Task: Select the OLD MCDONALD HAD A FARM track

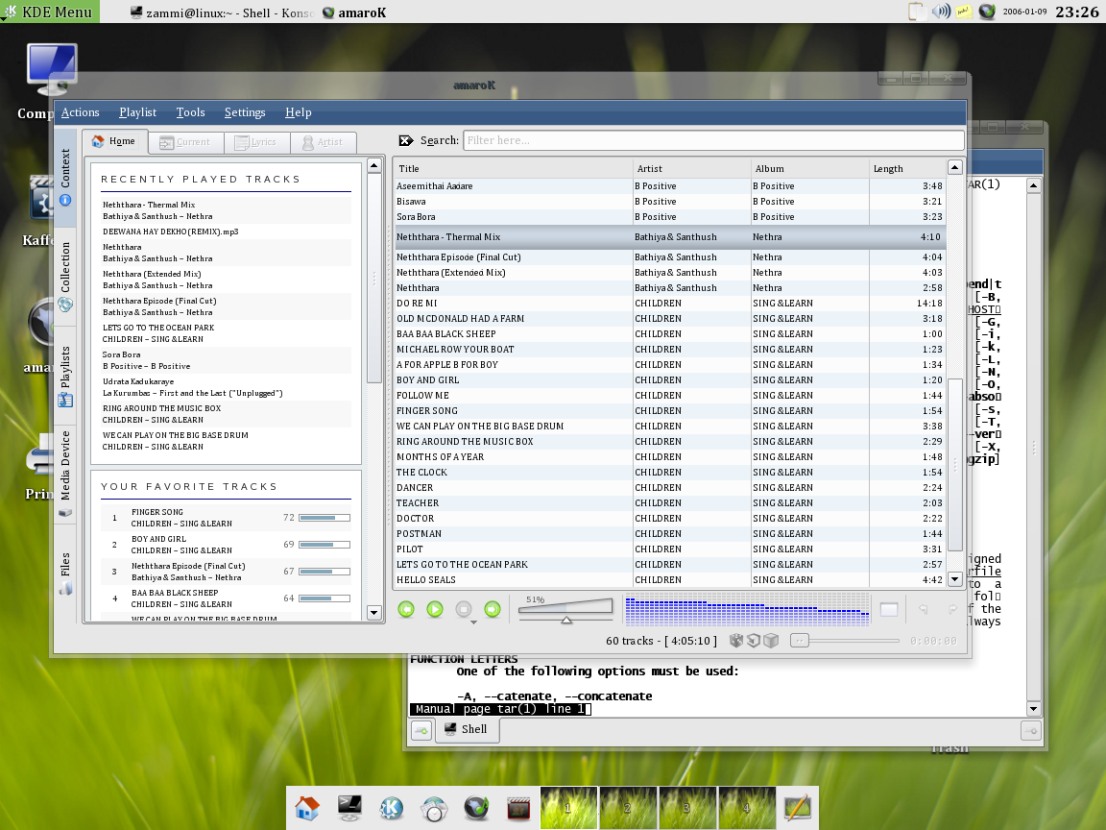Action: point(669,319)
